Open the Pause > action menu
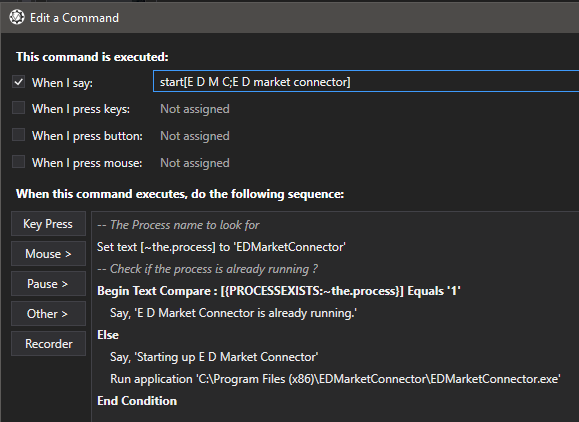Image resolution: width=579 pixels, height=422 pixels. pyautogui.click(x=48, y=284)
